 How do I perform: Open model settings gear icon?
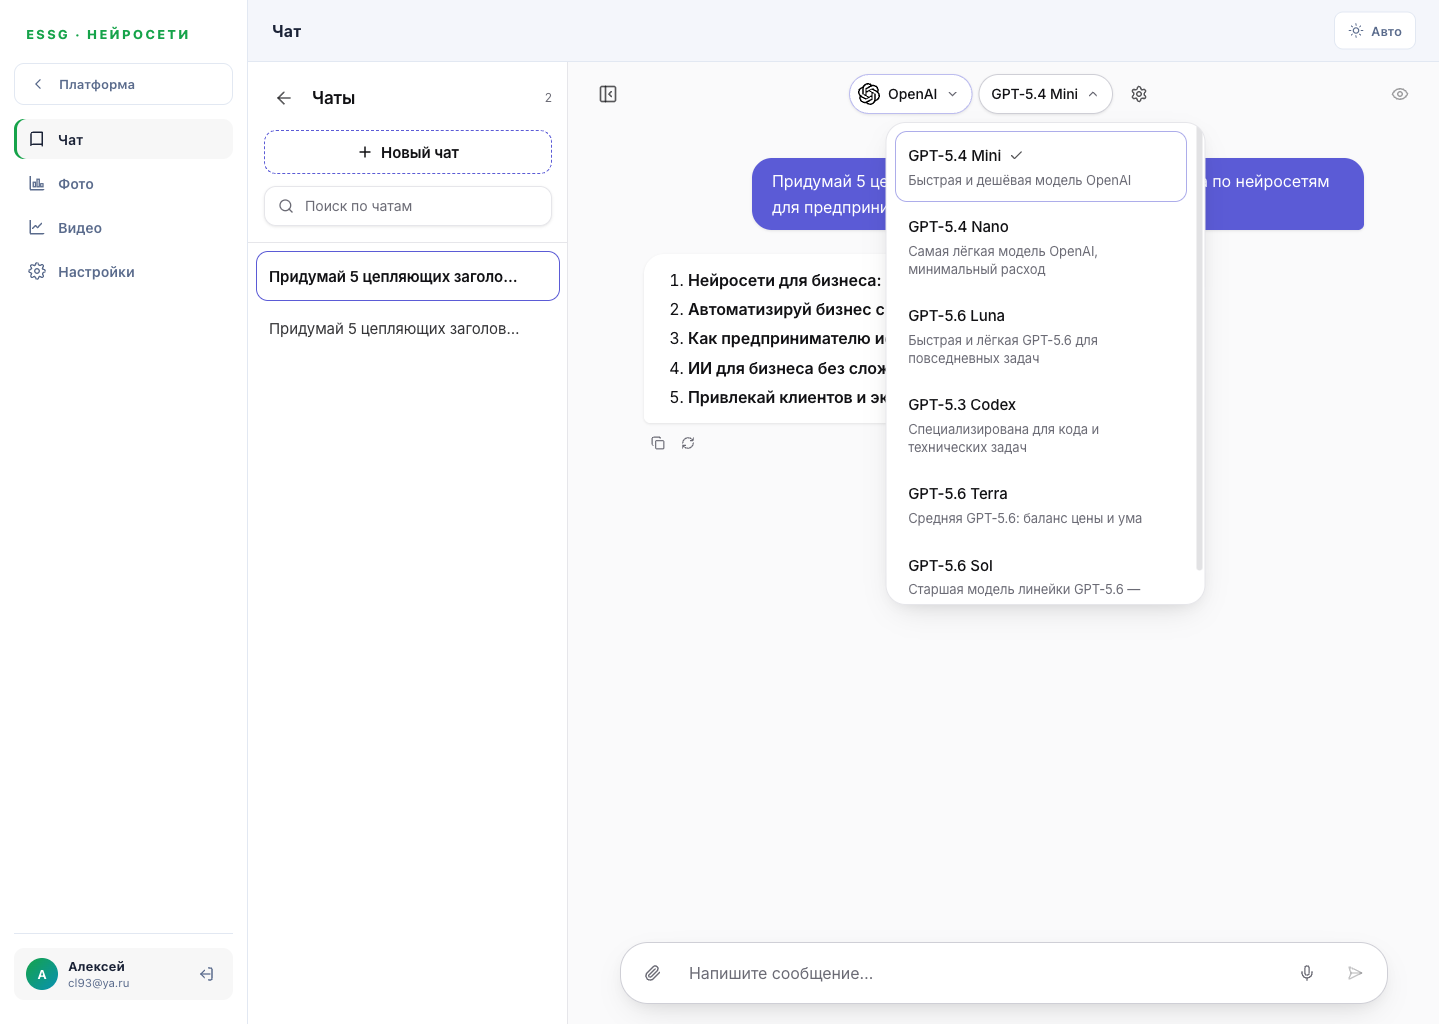pos(1139,94)
